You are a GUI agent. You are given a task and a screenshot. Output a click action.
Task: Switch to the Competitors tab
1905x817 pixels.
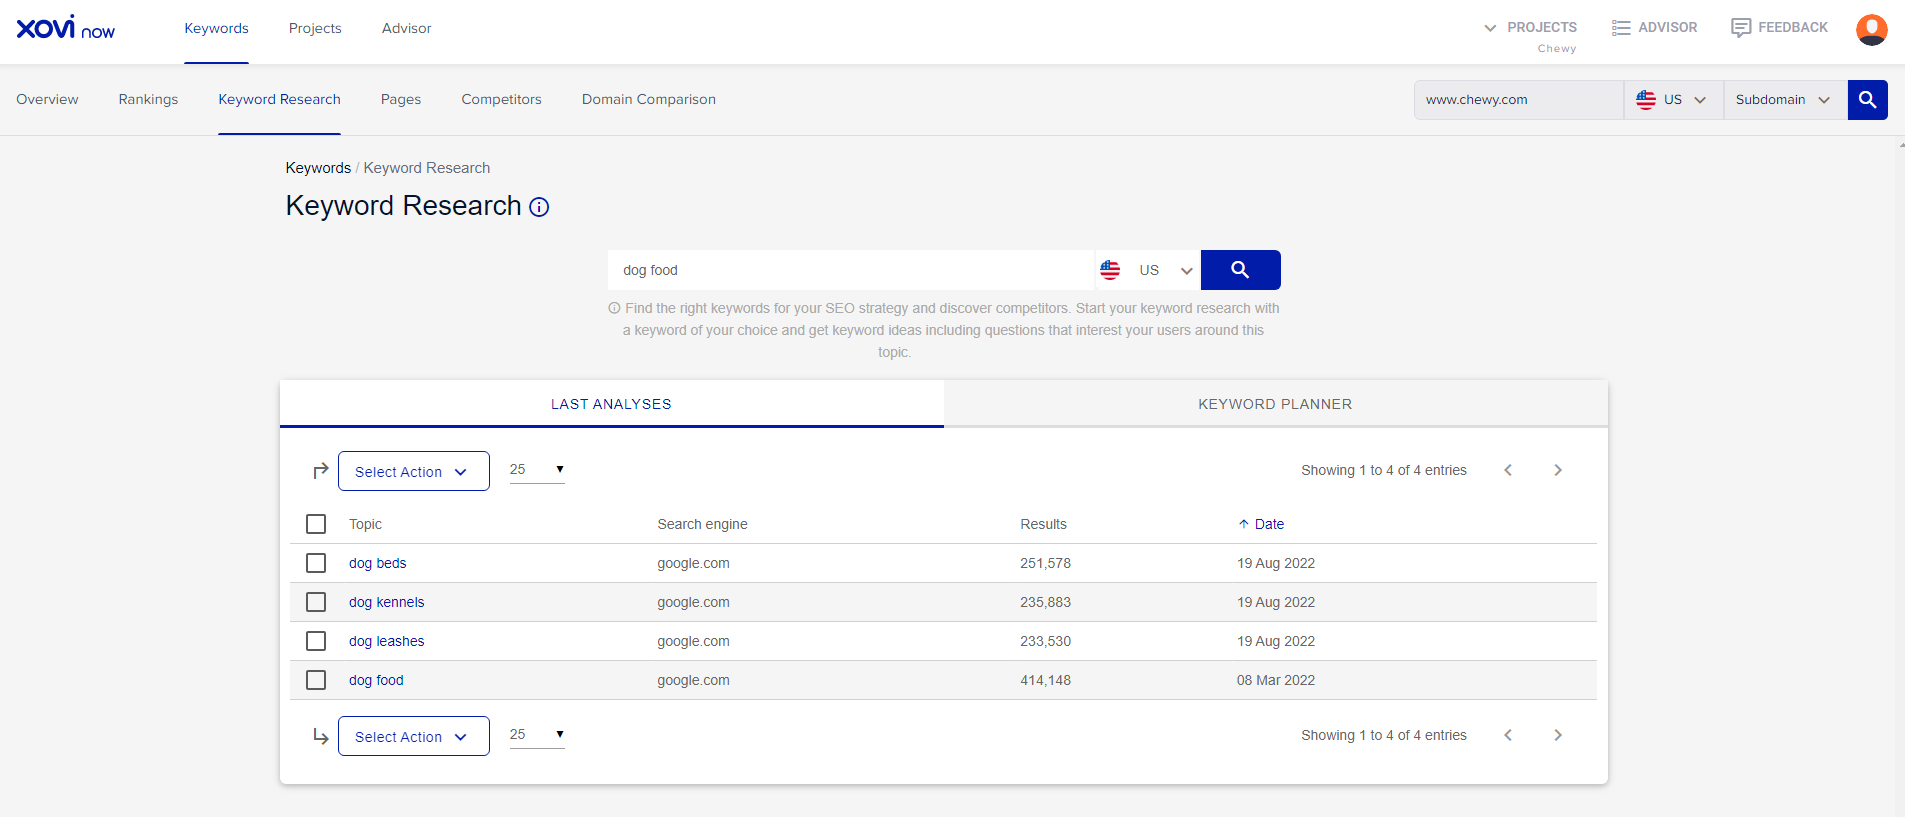501,99
